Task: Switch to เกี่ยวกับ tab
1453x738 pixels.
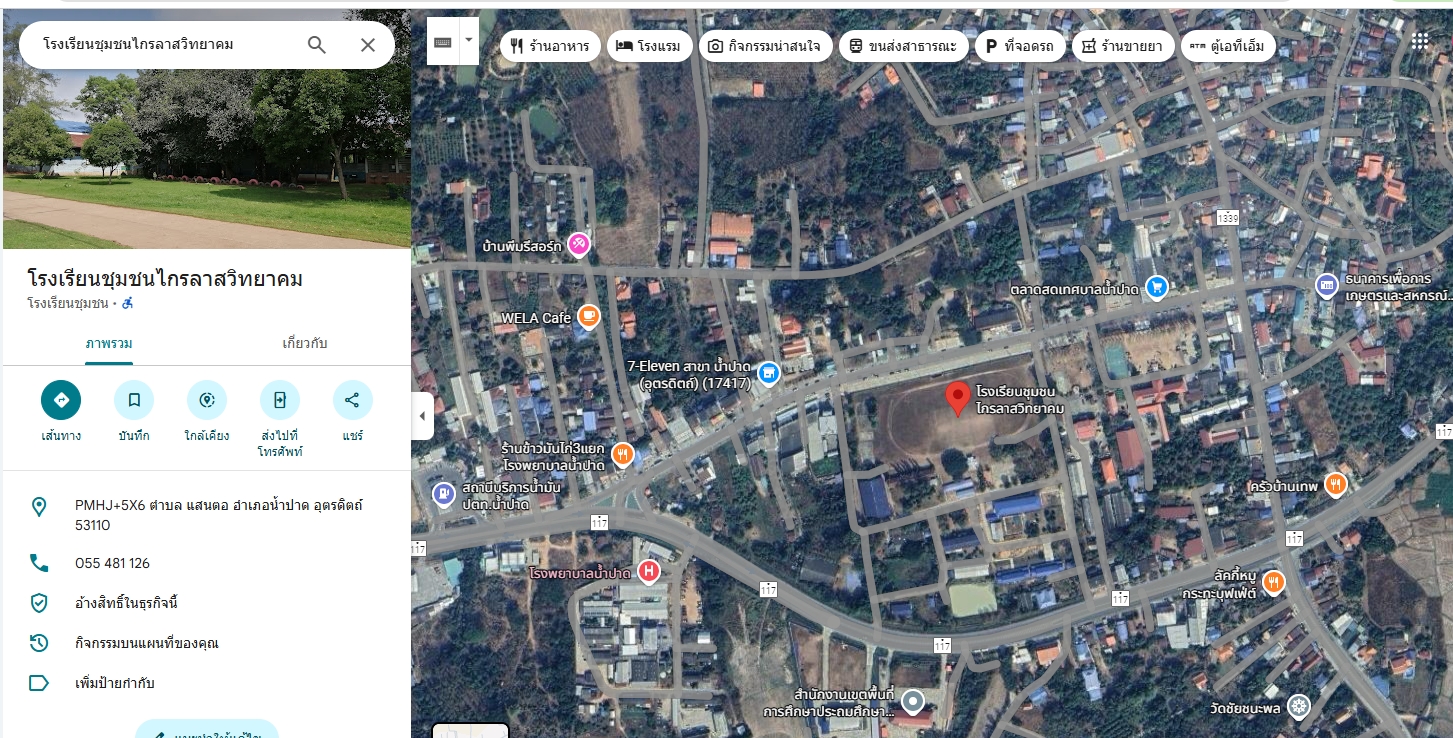Action: [x=305, y=343]
